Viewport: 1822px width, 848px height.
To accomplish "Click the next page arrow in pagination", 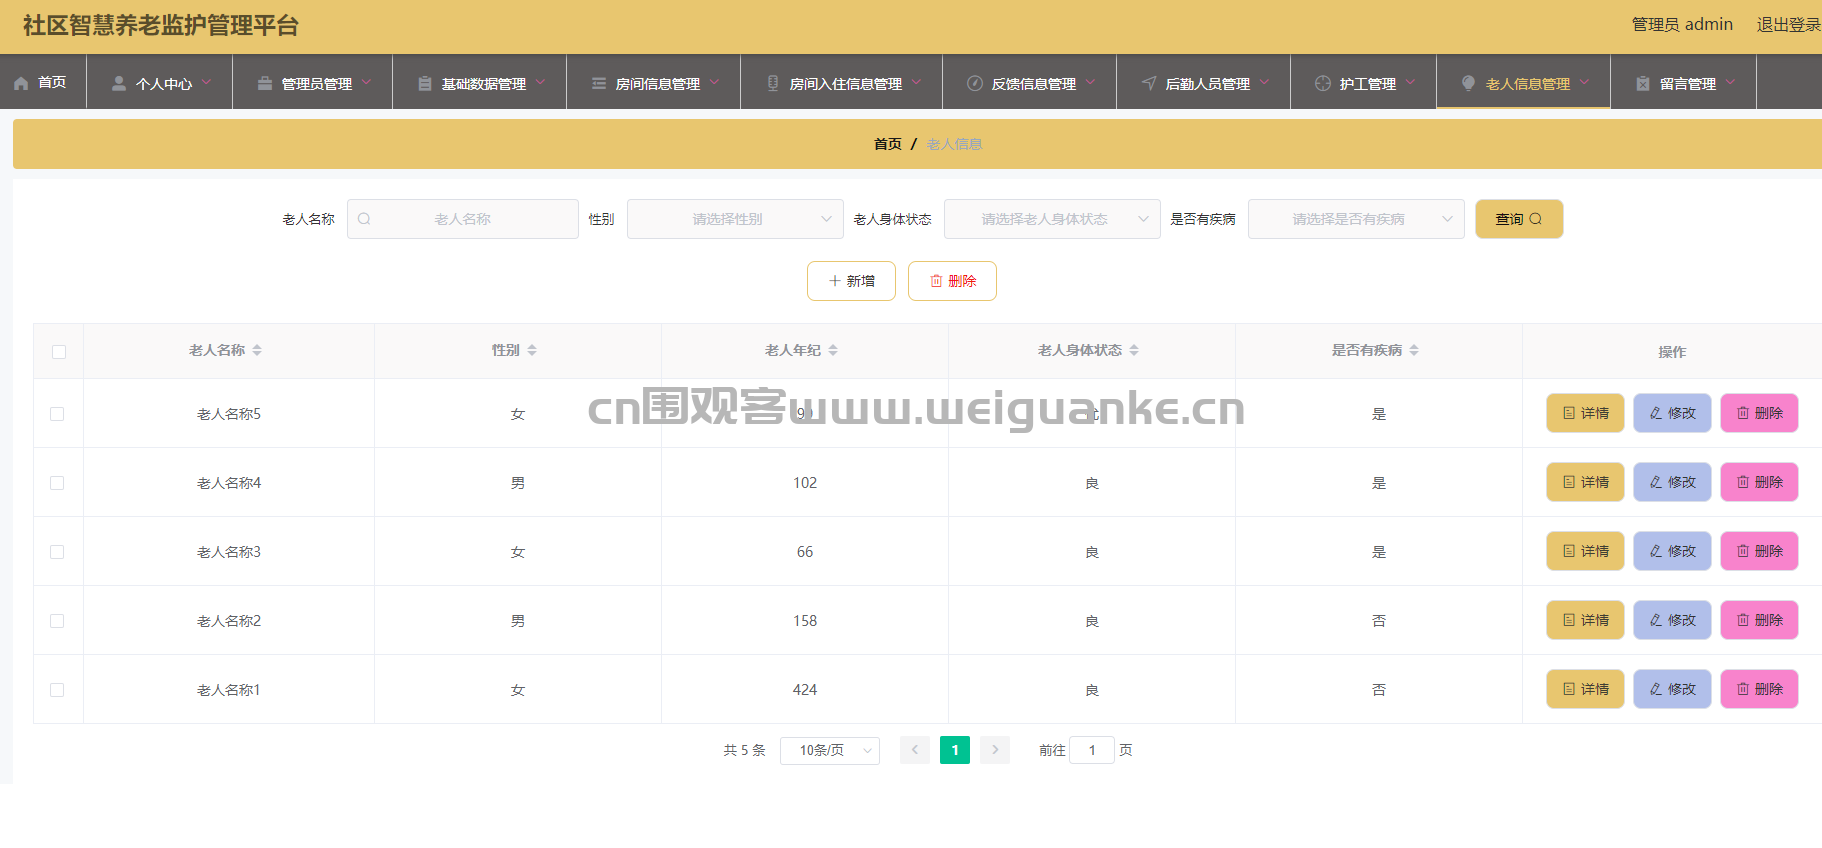I will (x=995, y=750).
